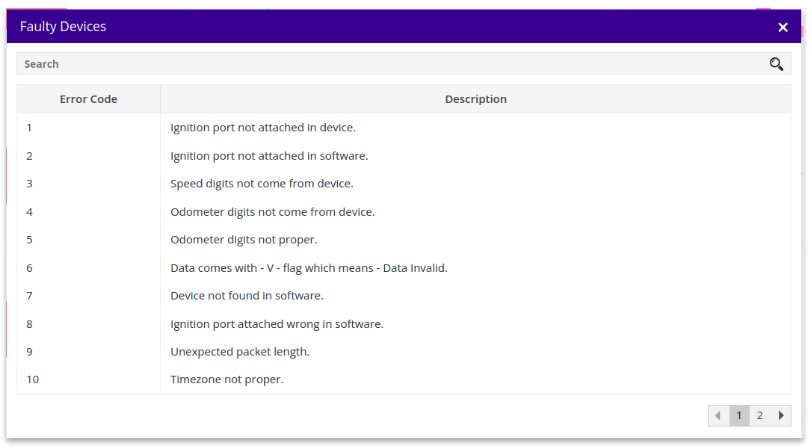Open error code 2 link
The width and height of the screenshot is (811, 447).
point(30,155)
